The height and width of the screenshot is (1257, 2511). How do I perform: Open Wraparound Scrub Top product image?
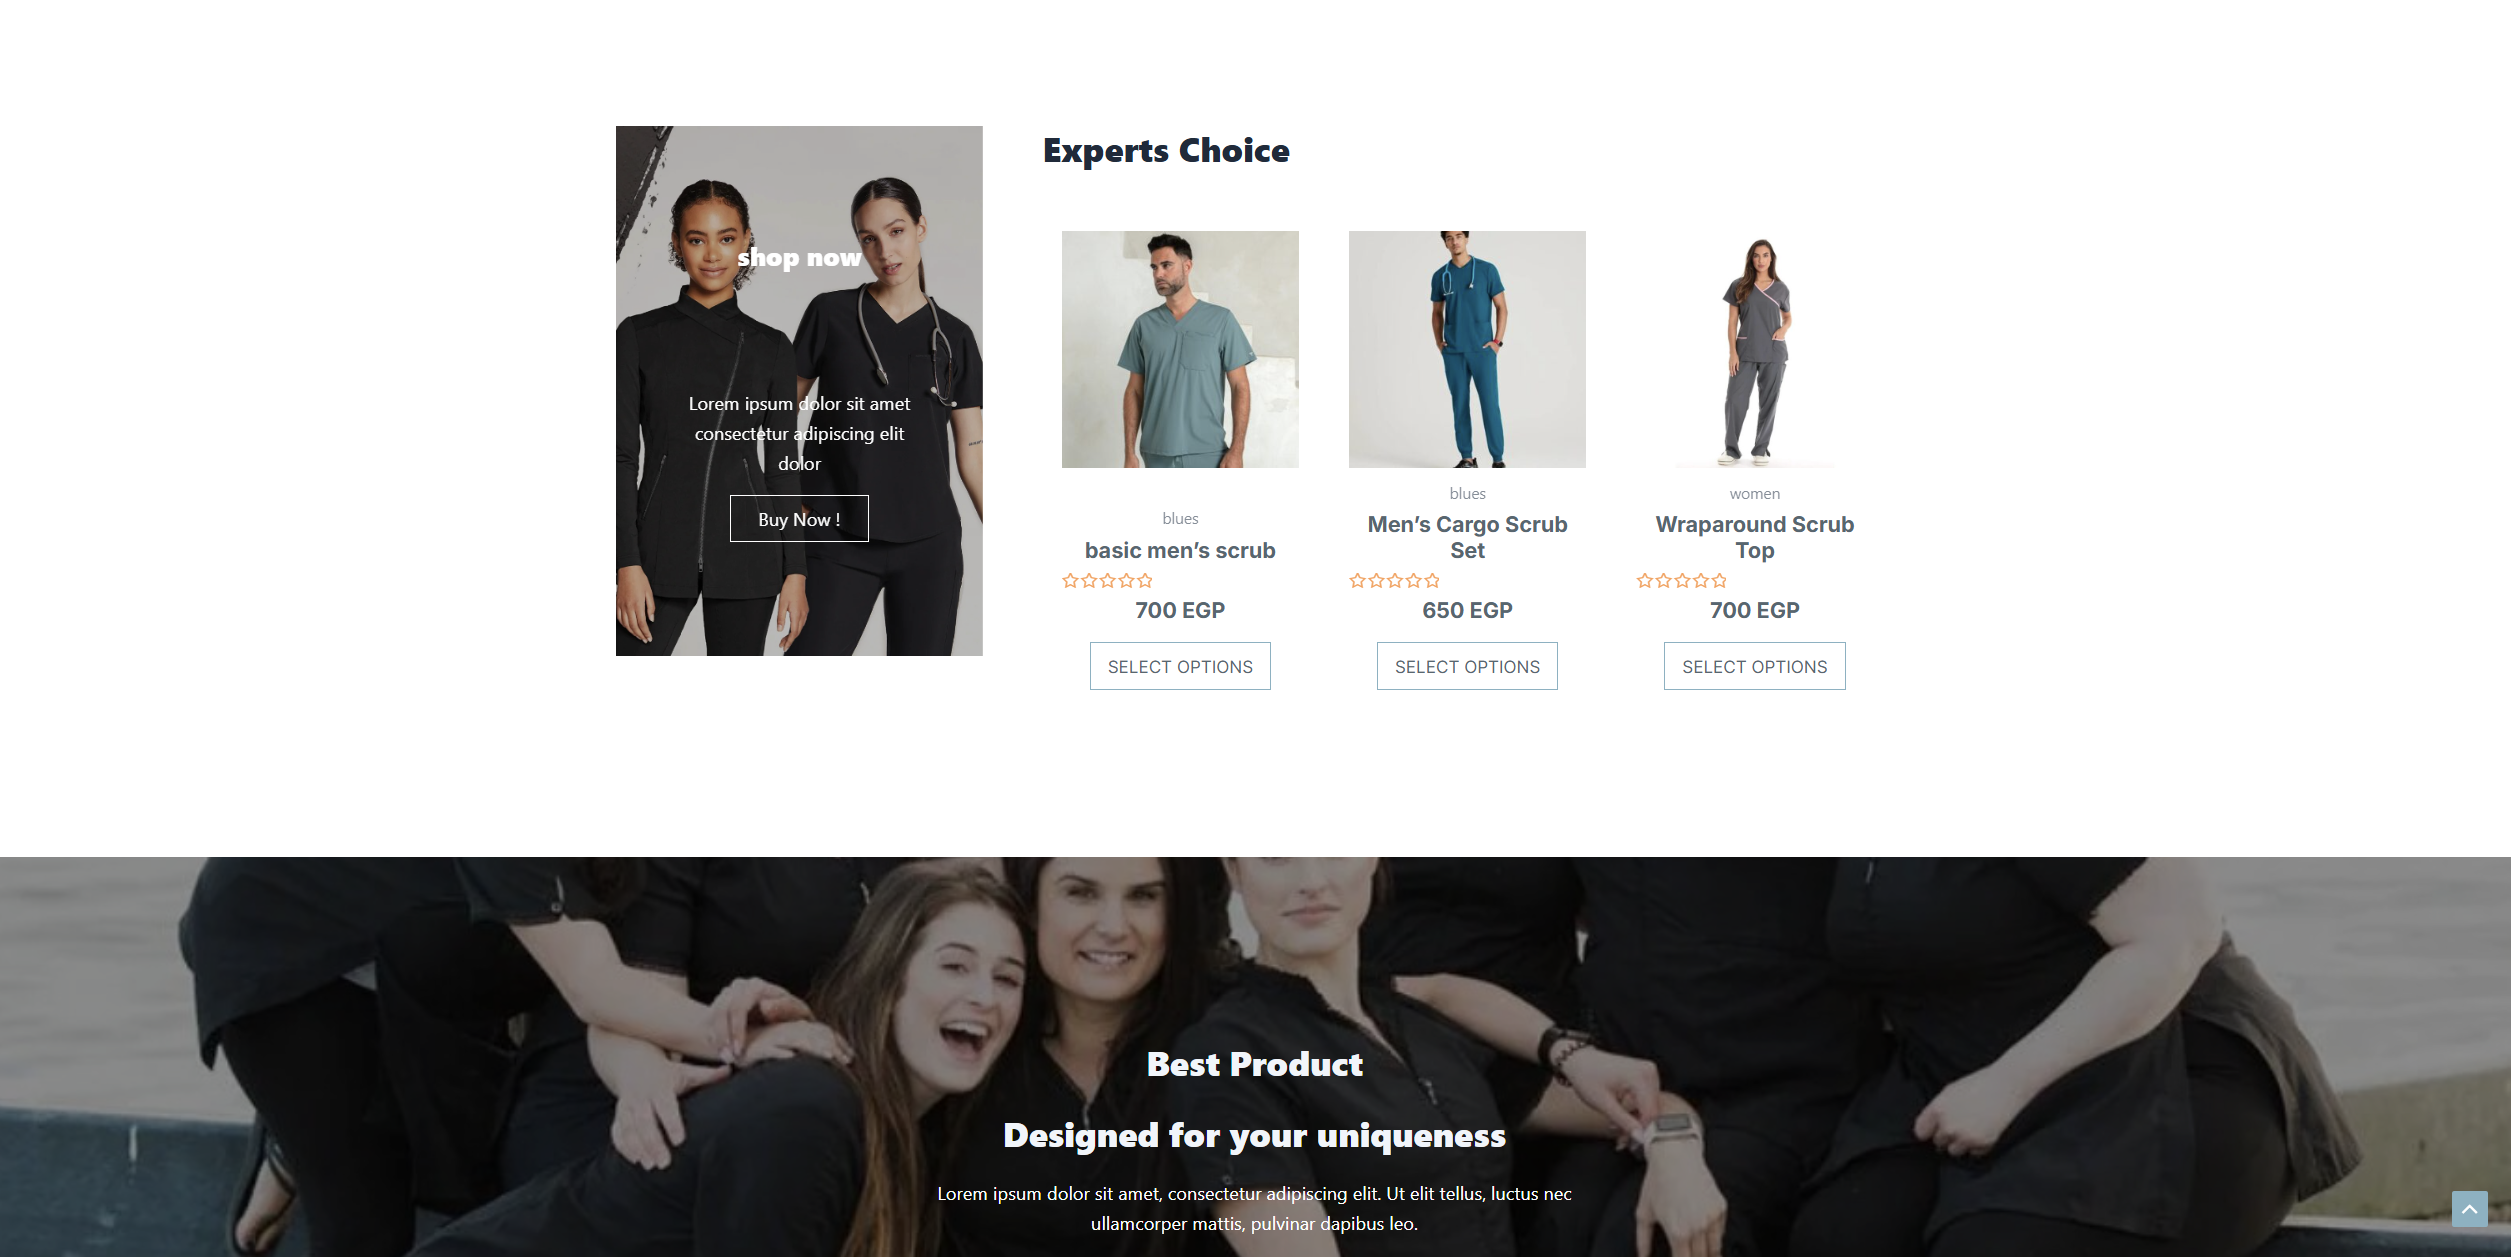(1755, 349)
